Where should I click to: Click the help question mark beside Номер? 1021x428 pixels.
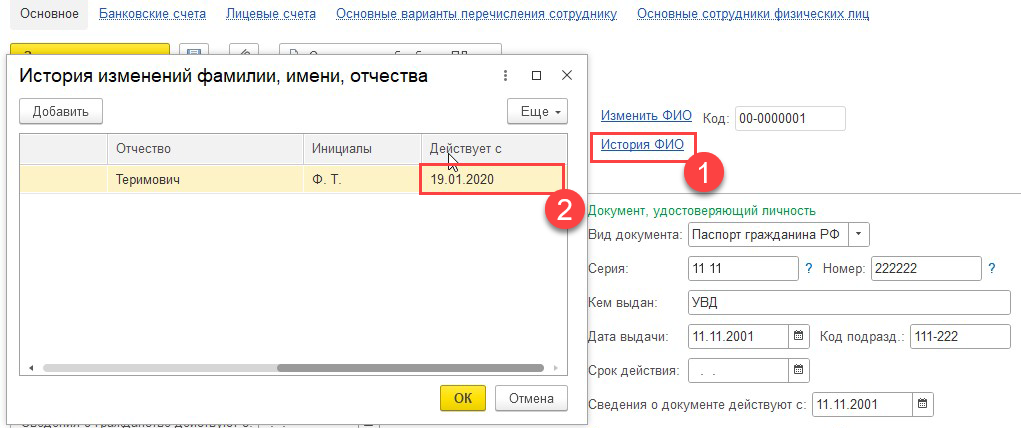[992, 268]
